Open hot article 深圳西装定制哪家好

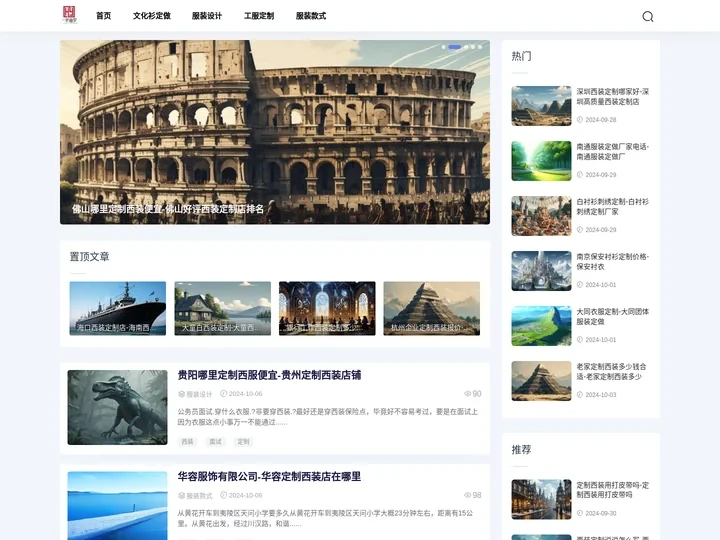pos(613,96)
